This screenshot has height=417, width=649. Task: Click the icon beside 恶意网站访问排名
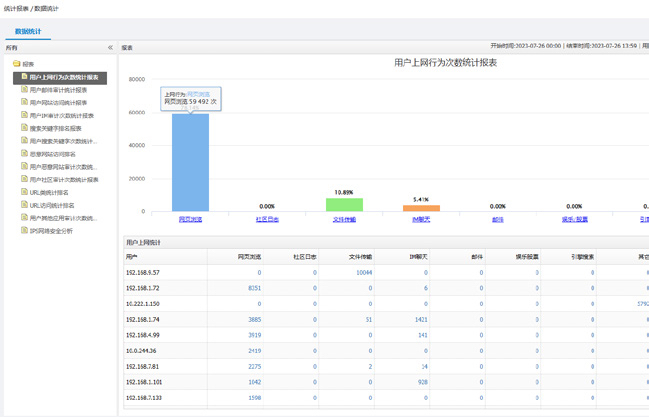click(24, 154)
